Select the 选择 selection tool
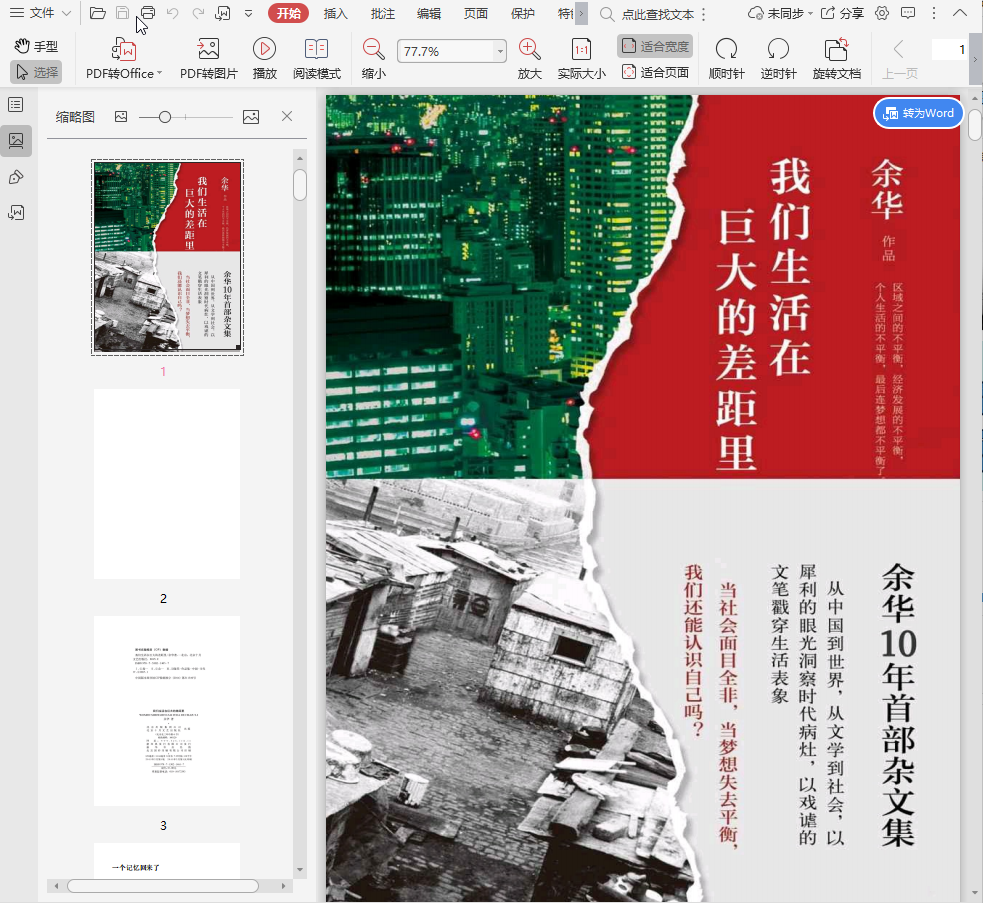This screenshot has width=983, height=903. [36, 72]
